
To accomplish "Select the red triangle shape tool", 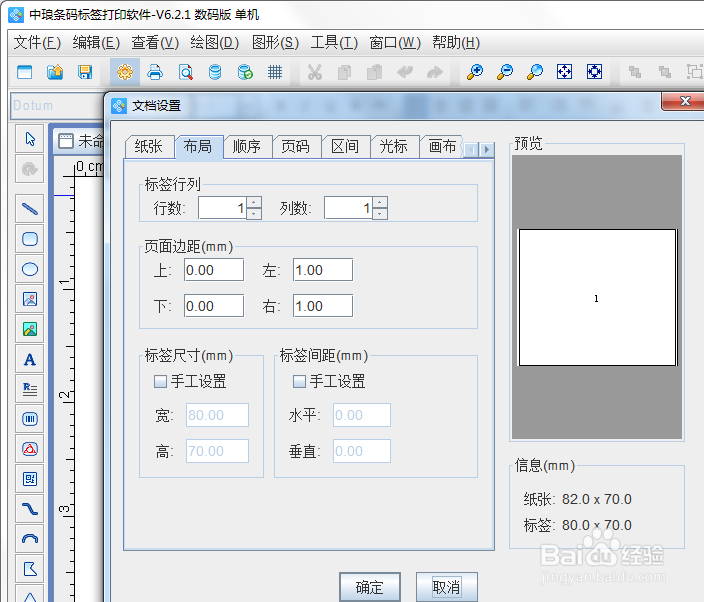I will click(30, 449).
